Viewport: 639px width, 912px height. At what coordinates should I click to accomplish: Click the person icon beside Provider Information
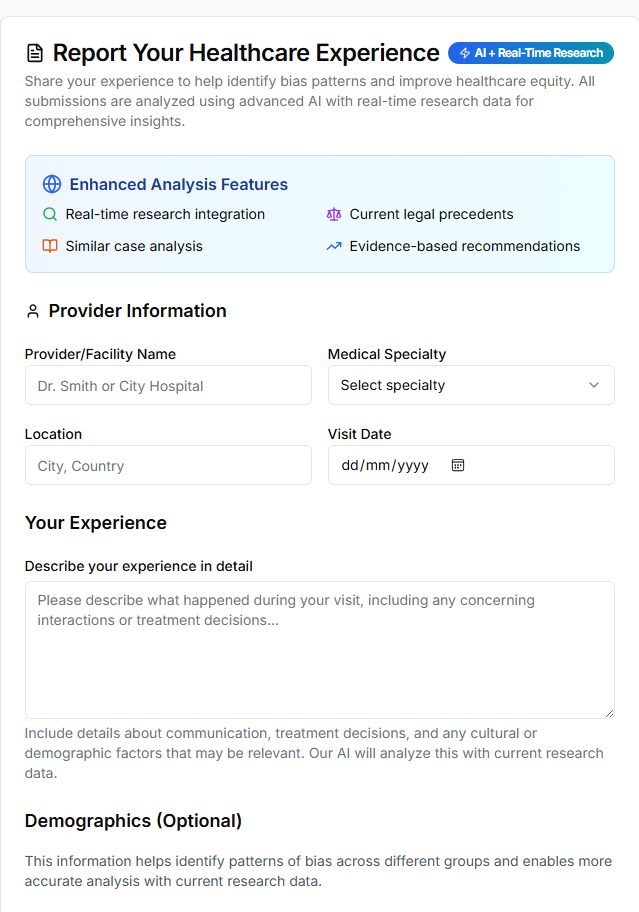(x=33, y=311)
